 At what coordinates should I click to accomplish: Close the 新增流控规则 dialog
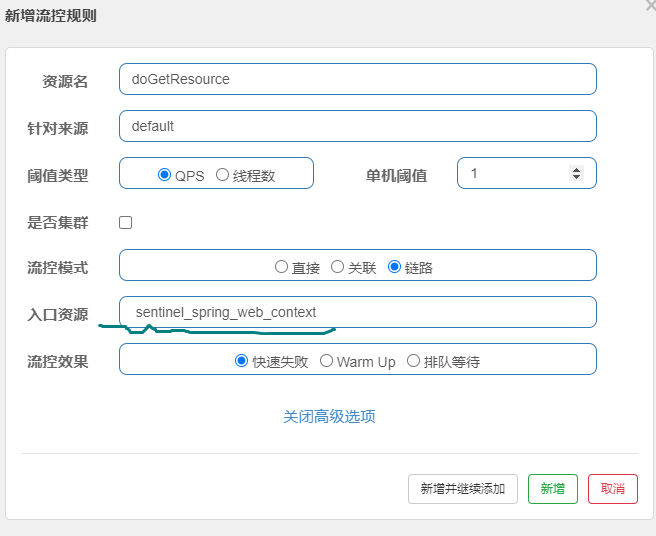651,5
